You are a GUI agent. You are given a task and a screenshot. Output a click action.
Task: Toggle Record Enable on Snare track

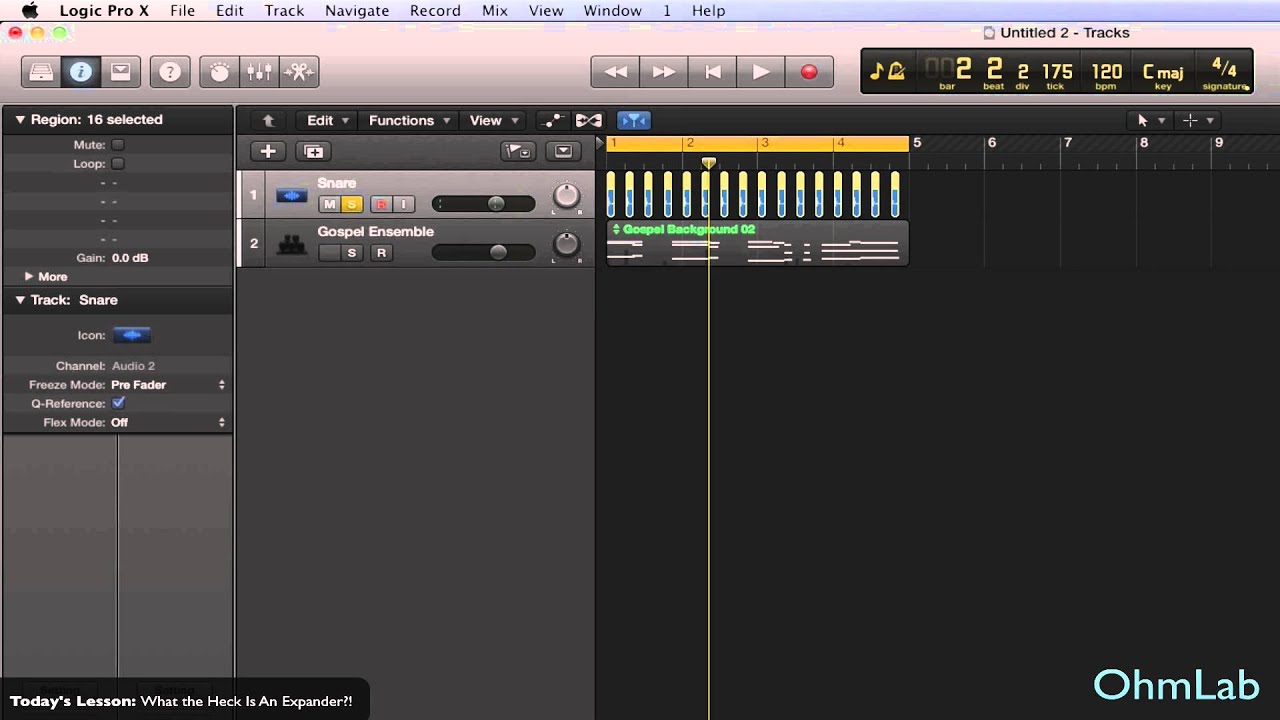381,204
